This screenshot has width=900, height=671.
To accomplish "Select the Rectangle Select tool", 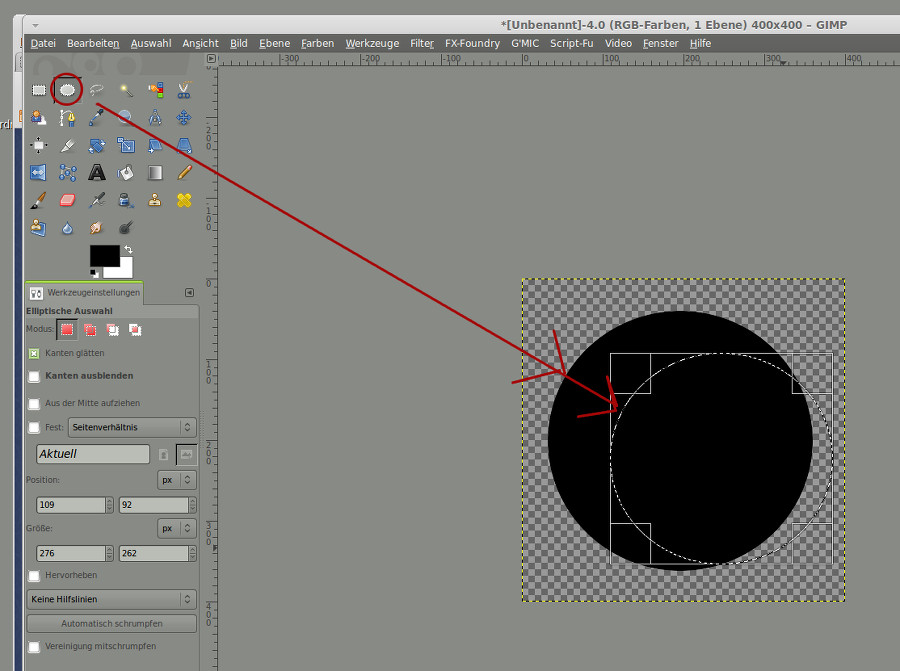I will [39, 90].
